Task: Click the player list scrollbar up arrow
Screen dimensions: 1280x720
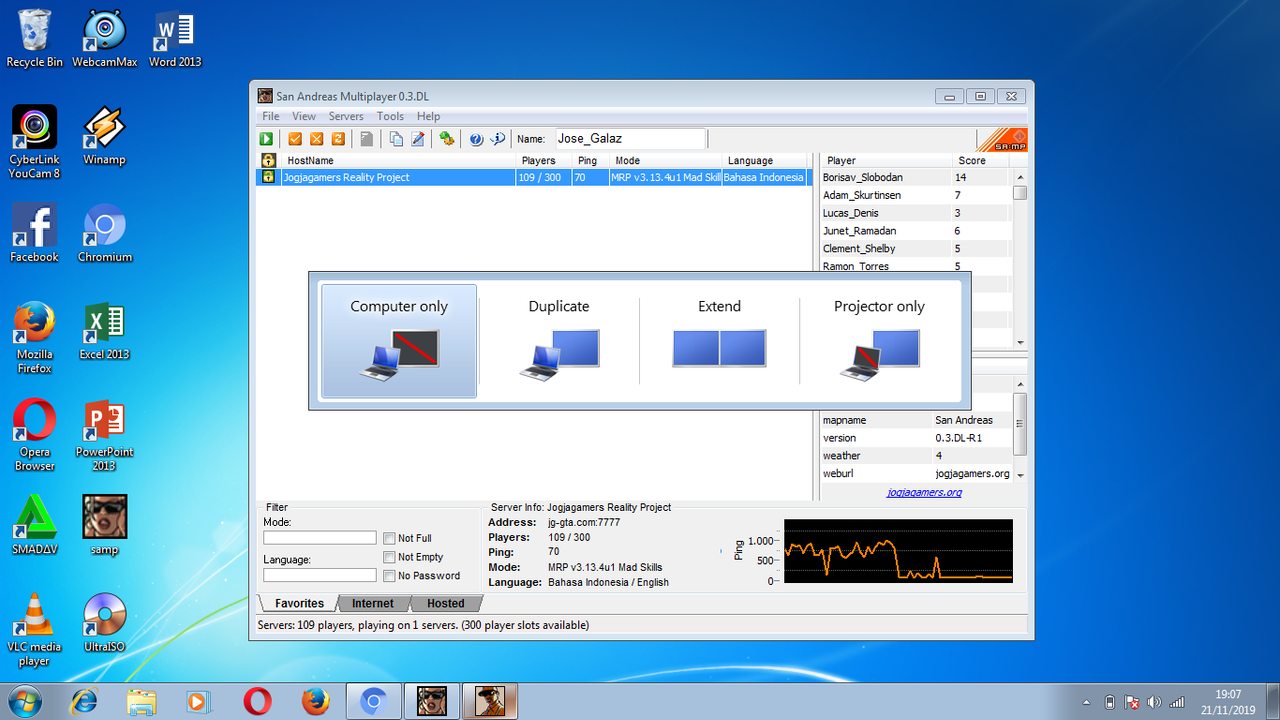Action: point(1019,177)
